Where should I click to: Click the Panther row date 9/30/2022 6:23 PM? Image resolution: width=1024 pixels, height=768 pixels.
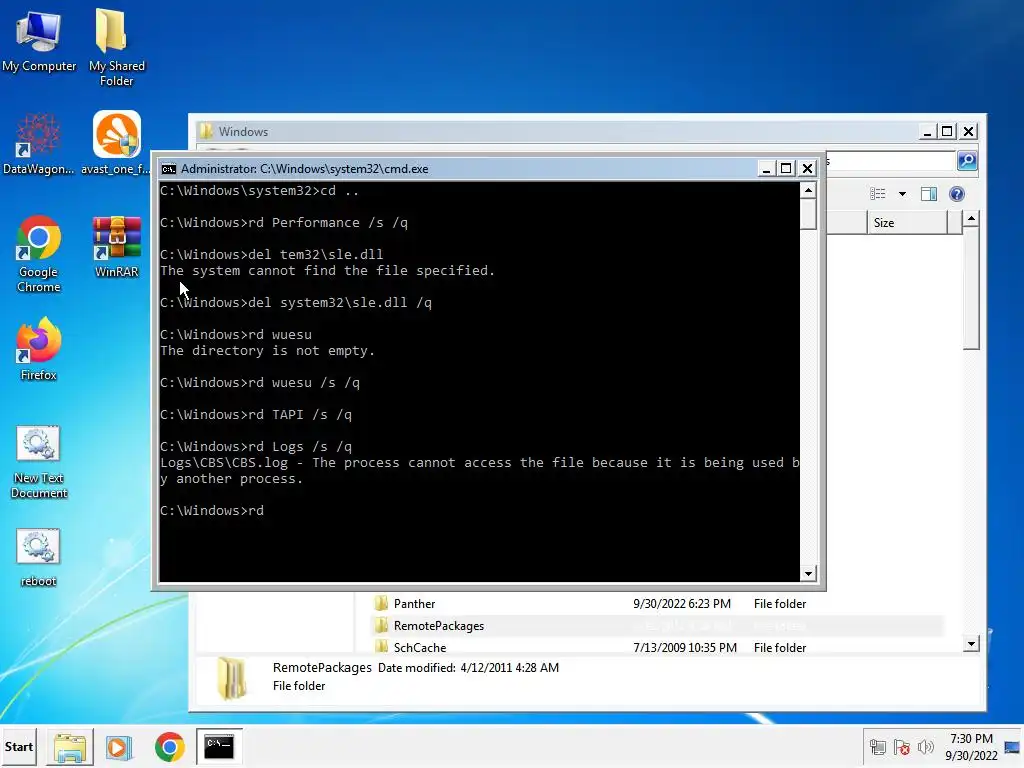tap(682, 604)
